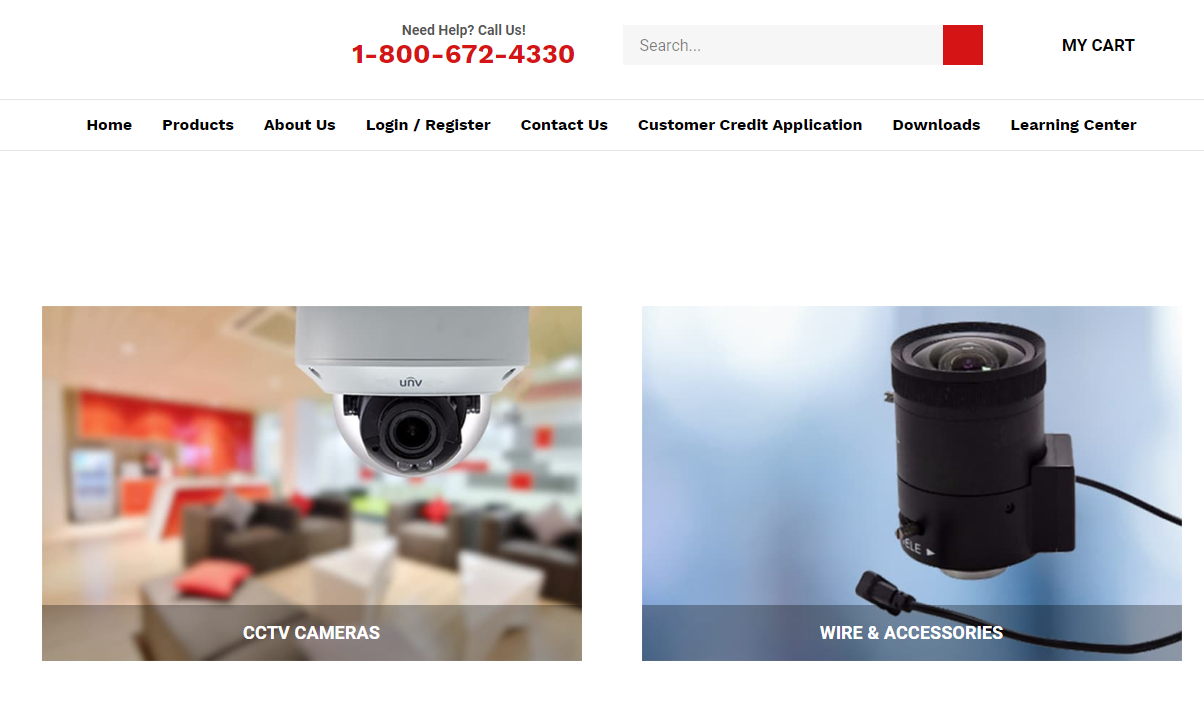Select Login / Register in navigation
The image size is (1204, 712).
pos(428,125)
